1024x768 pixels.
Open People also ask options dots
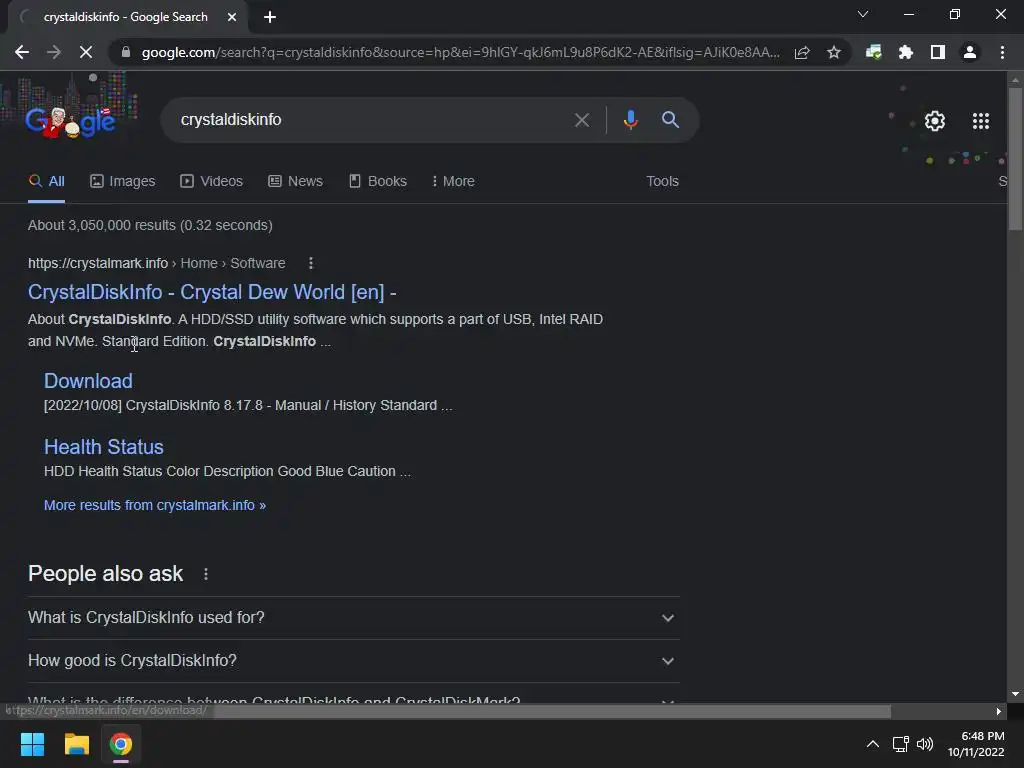pyautogui.click(x=206, y=574)
